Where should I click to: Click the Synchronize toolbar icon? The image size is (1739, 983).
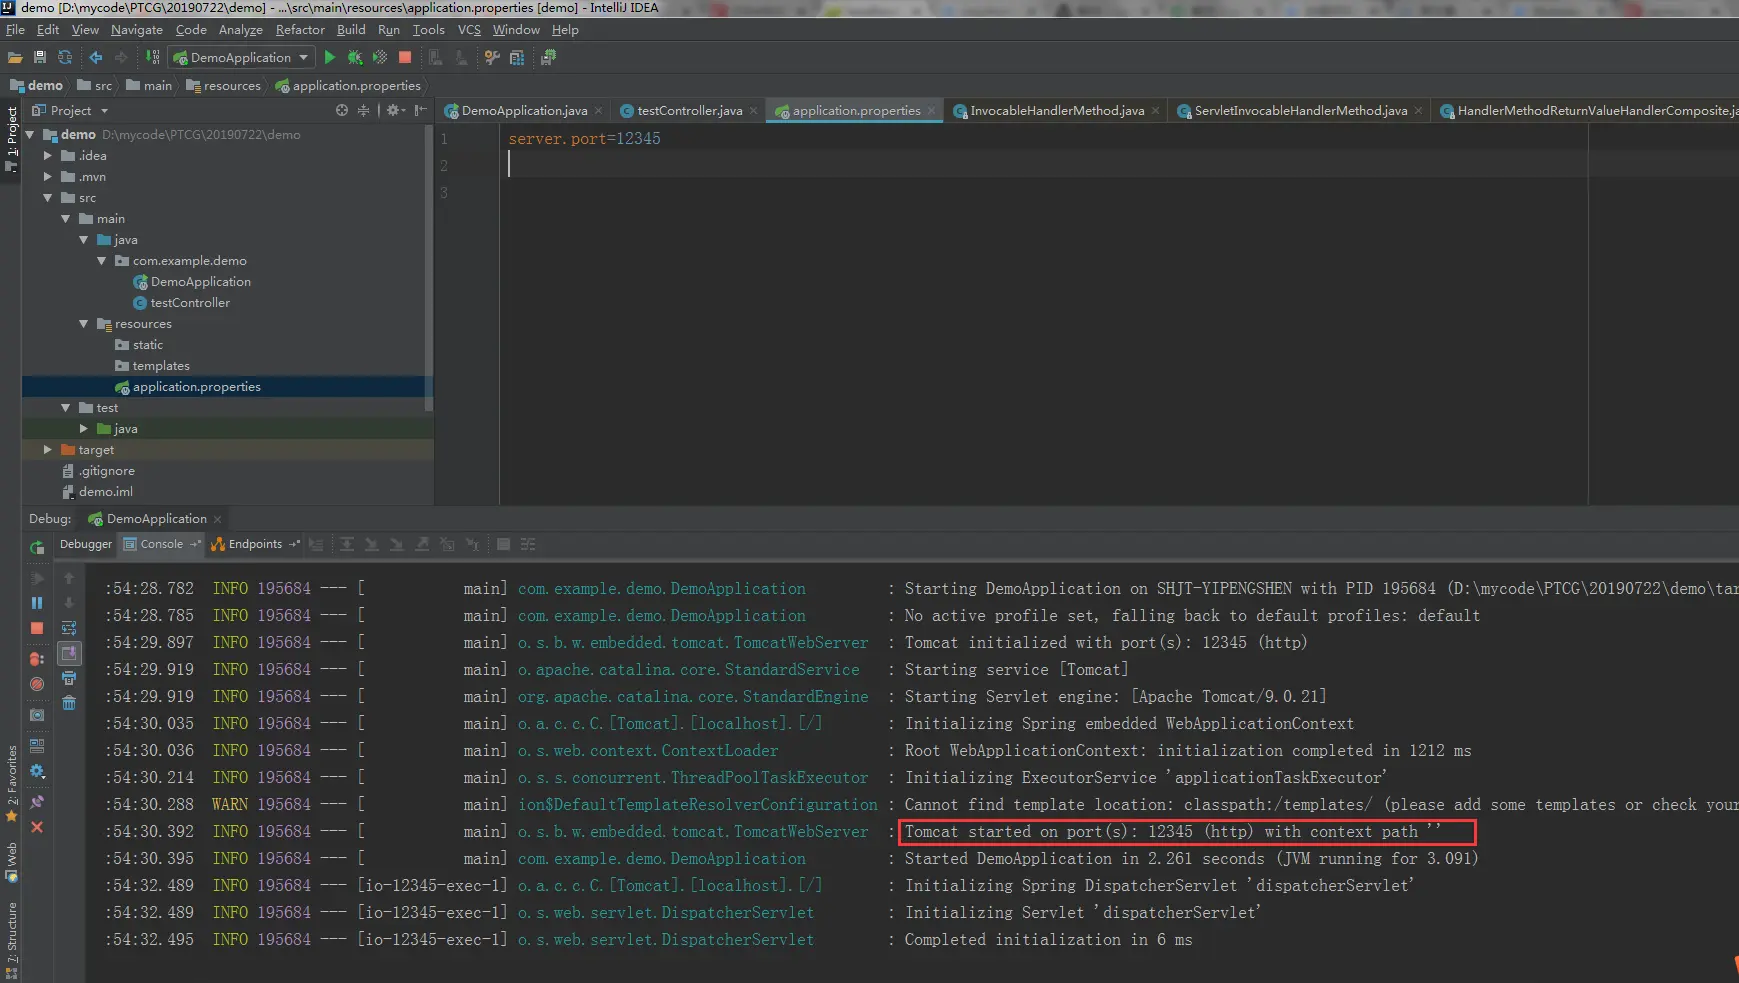[65, 58]
